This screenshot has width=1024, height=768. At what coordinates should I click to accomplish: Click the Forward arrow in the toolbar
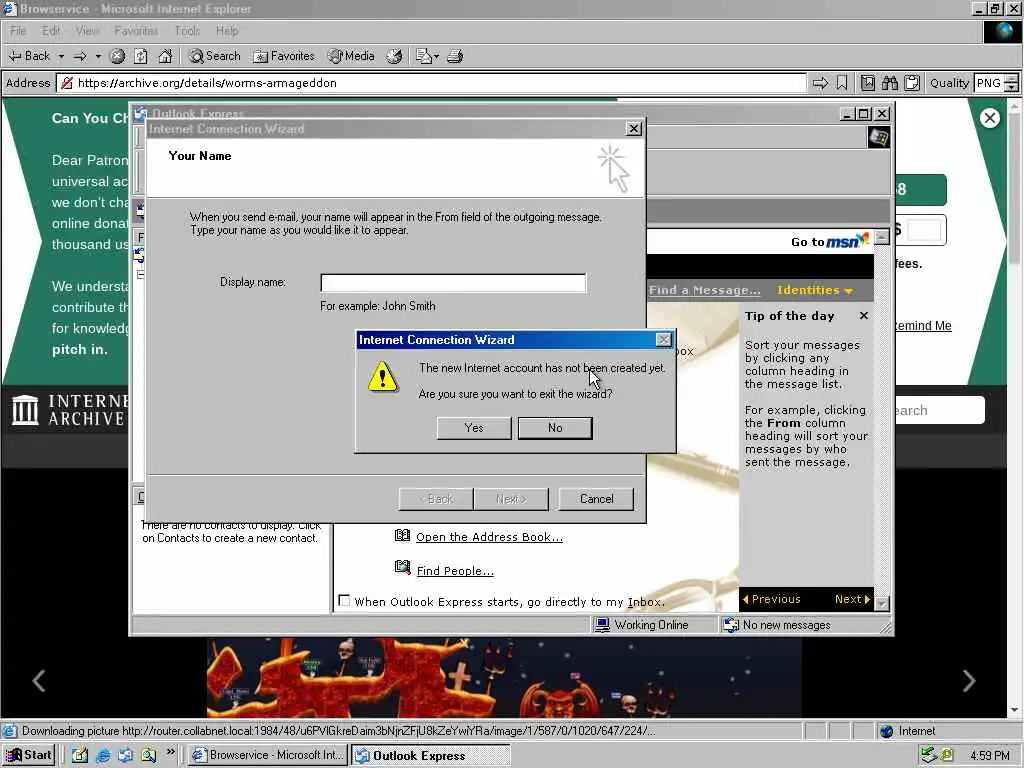click(80, 56)
